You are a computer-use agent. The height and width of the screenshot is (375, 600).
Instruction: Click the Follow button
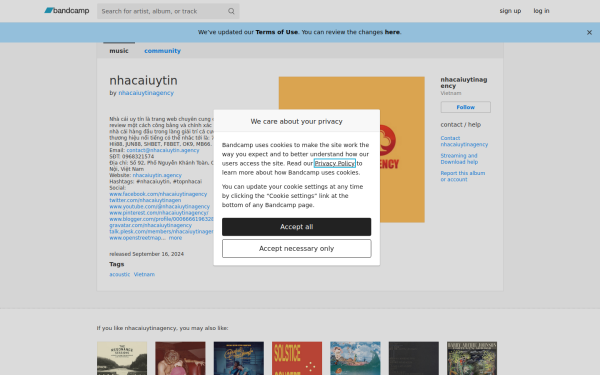pos(465,107)
